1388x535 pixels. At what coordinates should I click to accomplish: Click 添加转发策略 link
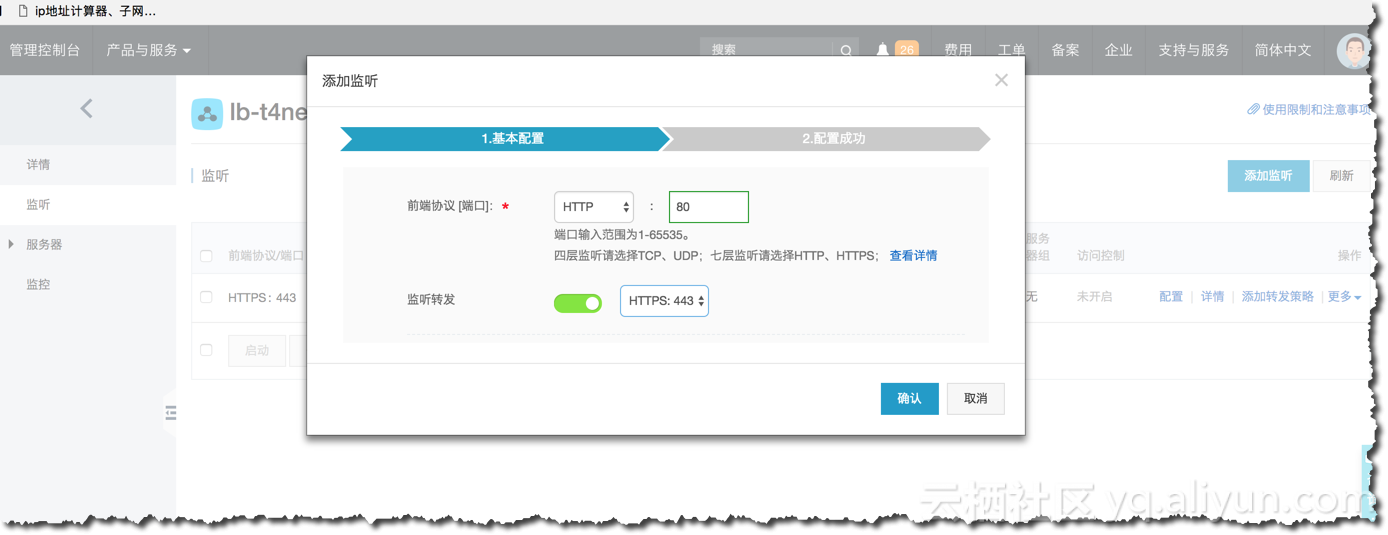(1278, 297)
